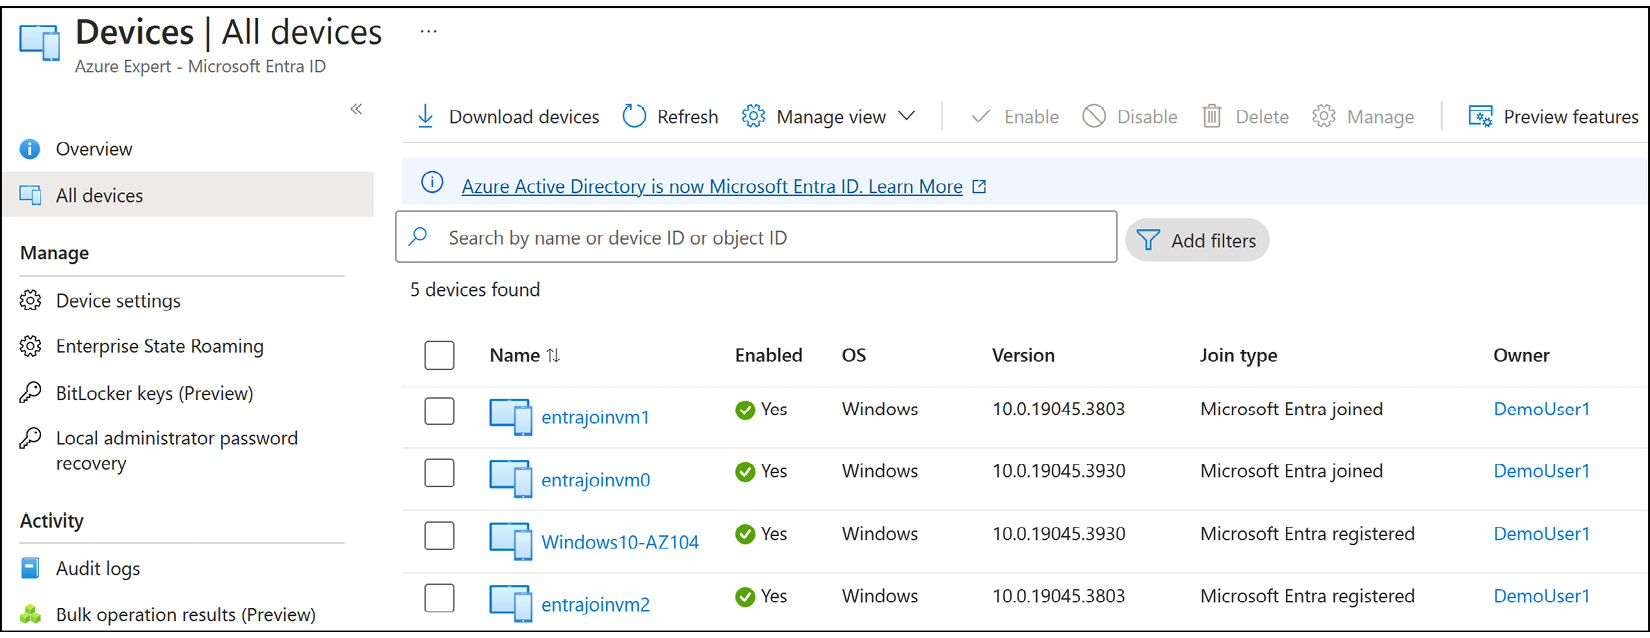The image size is (1650, 638).
Task: Click version 10.0.19045.3803 for entrajoinvm1
Action: tap(1058, 409)
